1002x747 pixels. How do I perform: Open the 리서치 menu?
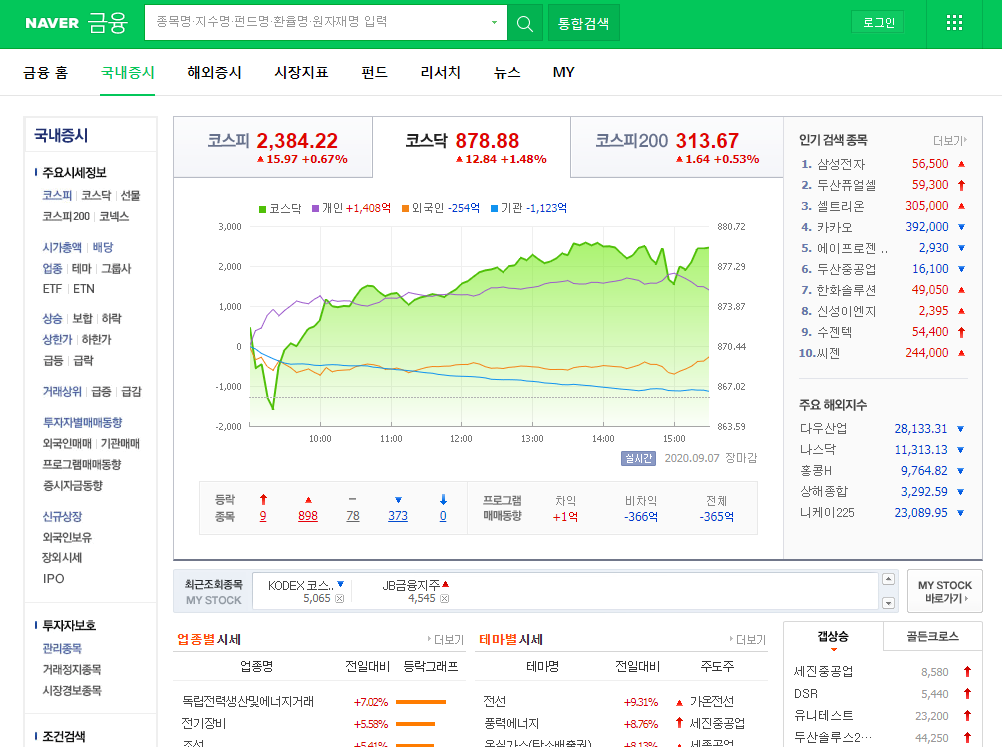[x=440, y=73]
